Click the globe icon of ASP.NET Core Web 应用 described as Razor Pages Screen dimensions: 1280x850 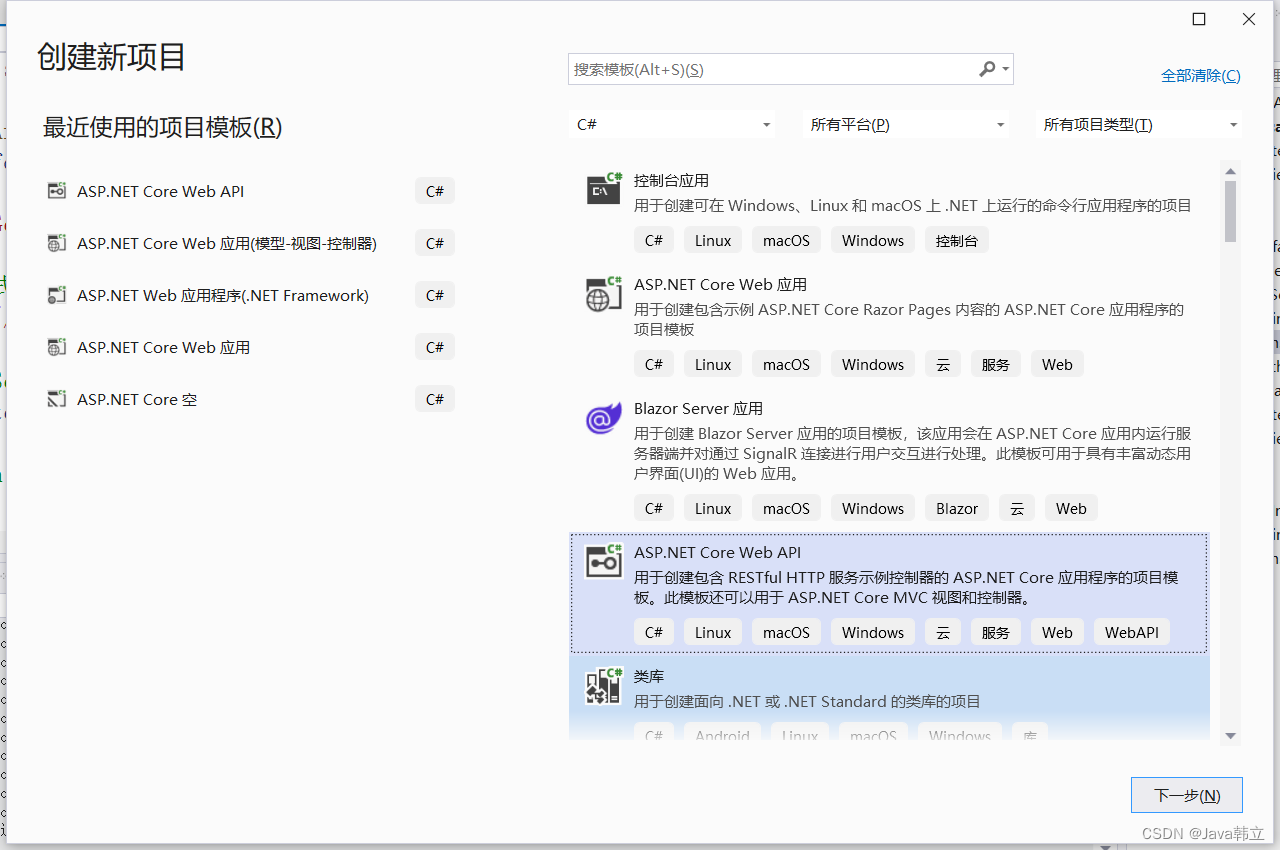[x=604, y=293]
